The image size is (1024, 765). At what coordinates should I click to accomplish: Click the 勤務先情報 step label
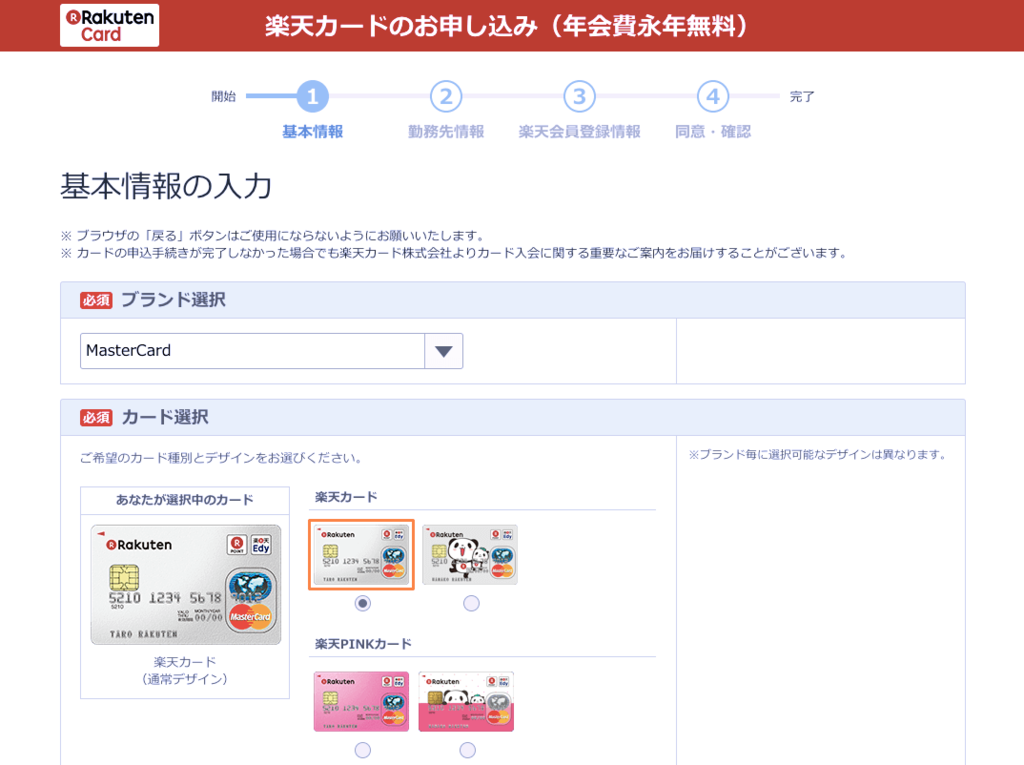click(x=446, y=132)
